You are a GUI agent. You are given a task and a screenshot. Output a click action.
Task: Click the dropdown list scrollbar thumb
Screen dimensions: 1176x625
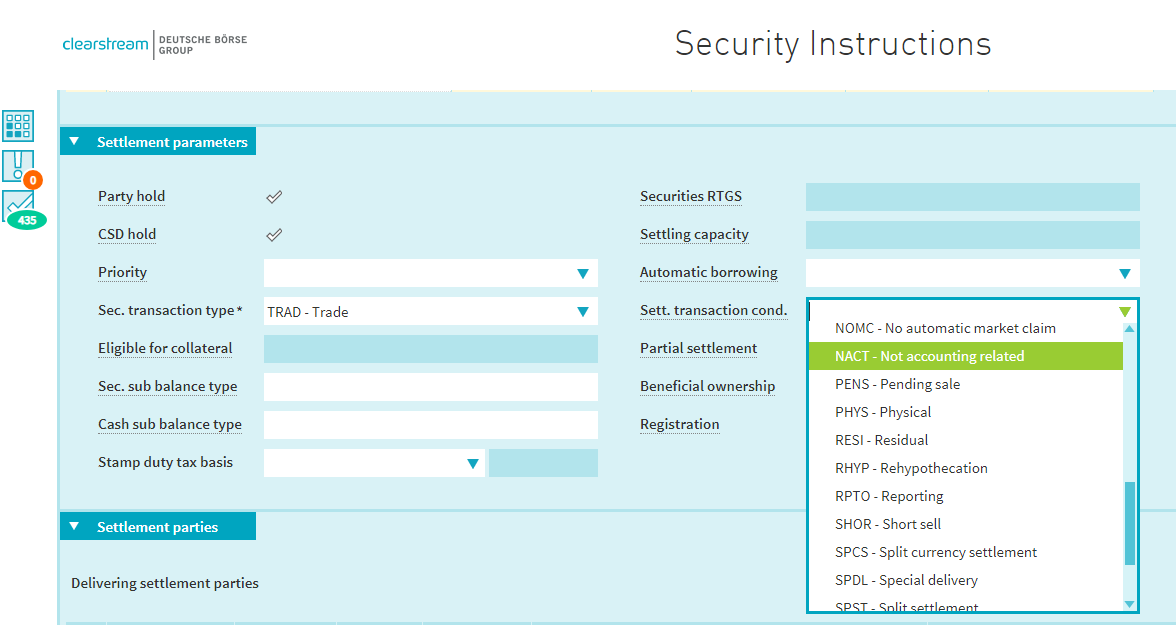1130,522
